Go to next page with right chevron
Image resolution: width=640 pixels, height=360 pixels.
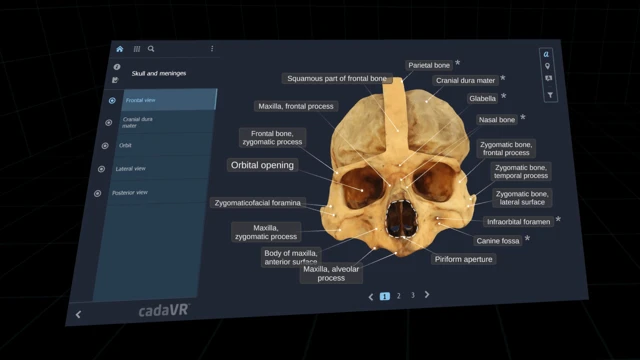(427, 294)
